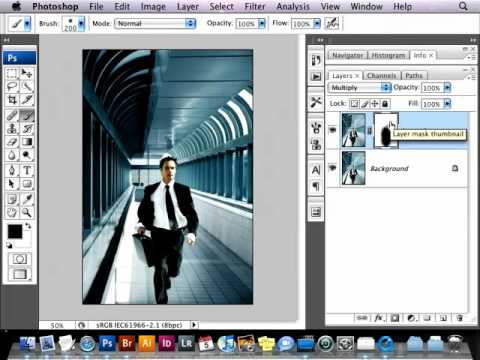Image resolution: width=480 pixels, height=360 pixels.
Task: Switch to the Channels tab
Action: 381,76
